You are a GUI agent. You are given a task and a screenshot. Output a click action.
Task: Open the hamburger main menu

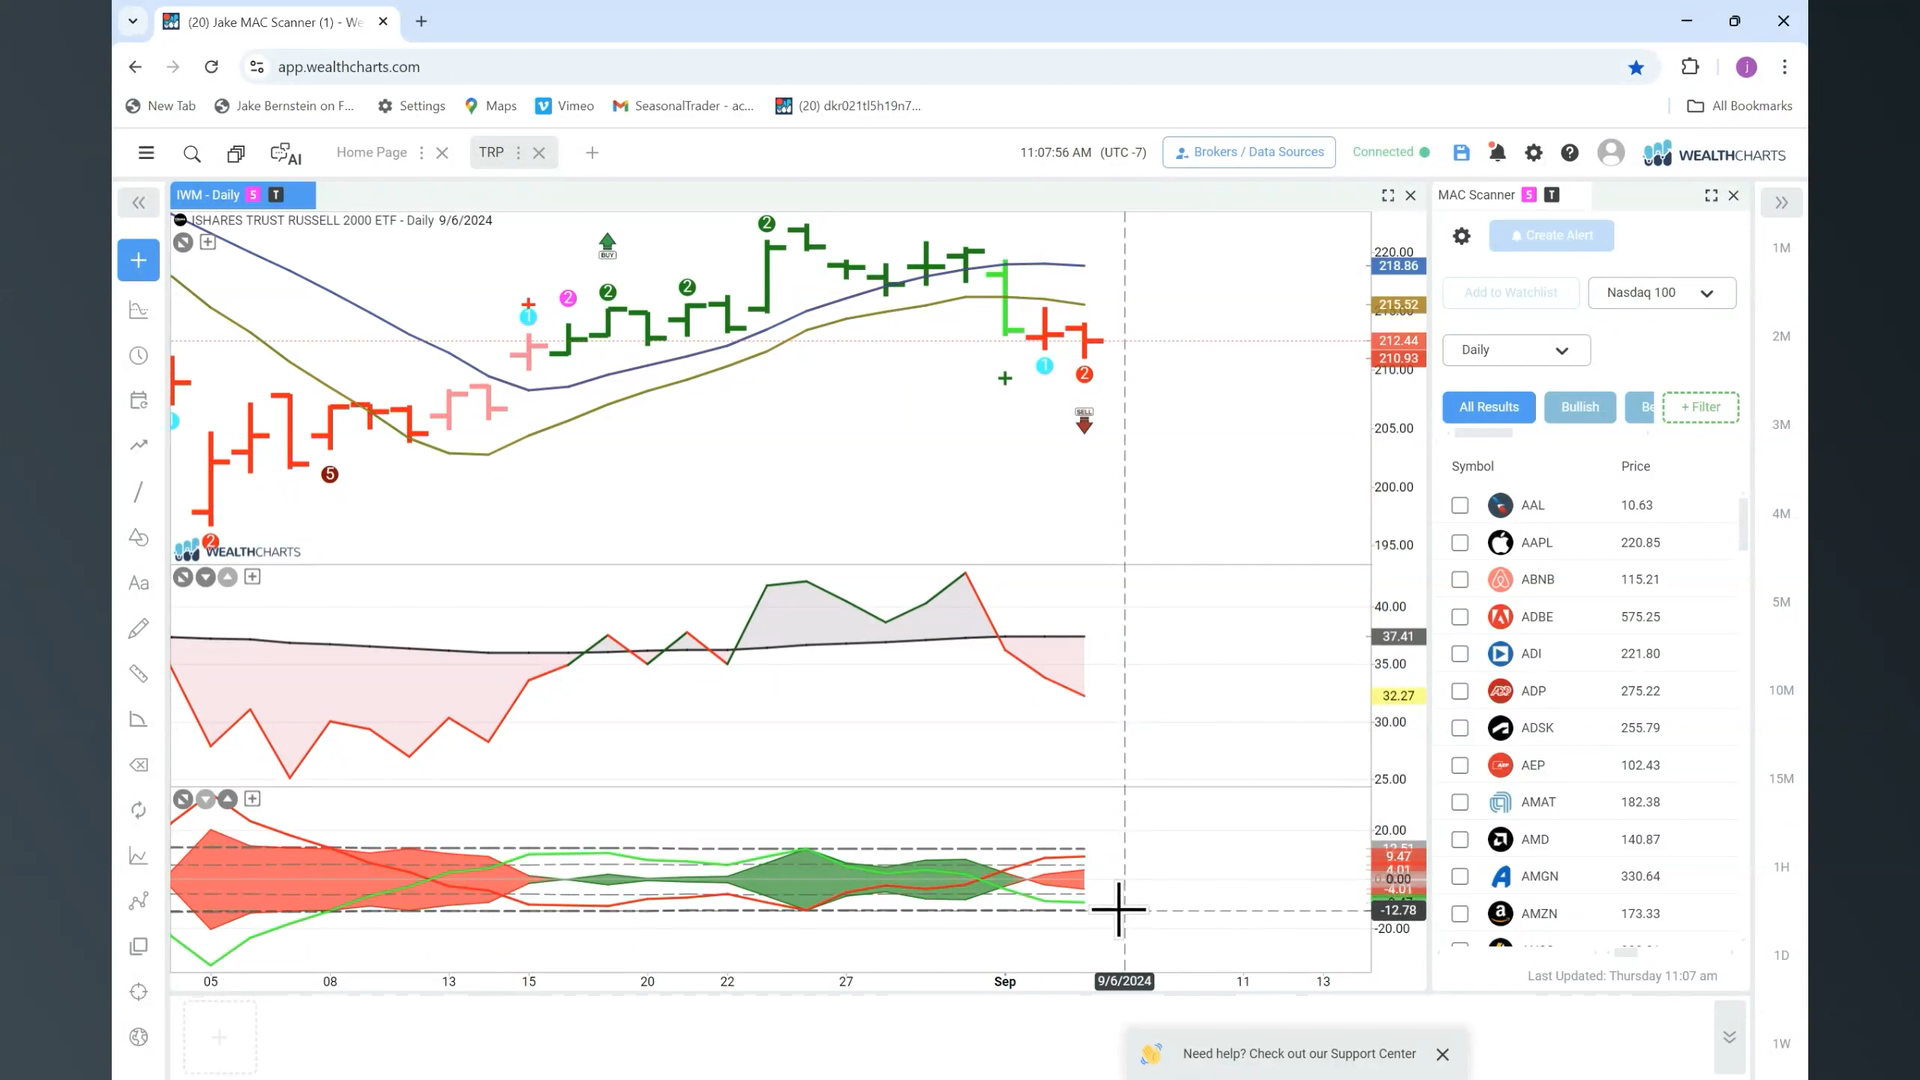pyautogui.click(x=146, y=153)
